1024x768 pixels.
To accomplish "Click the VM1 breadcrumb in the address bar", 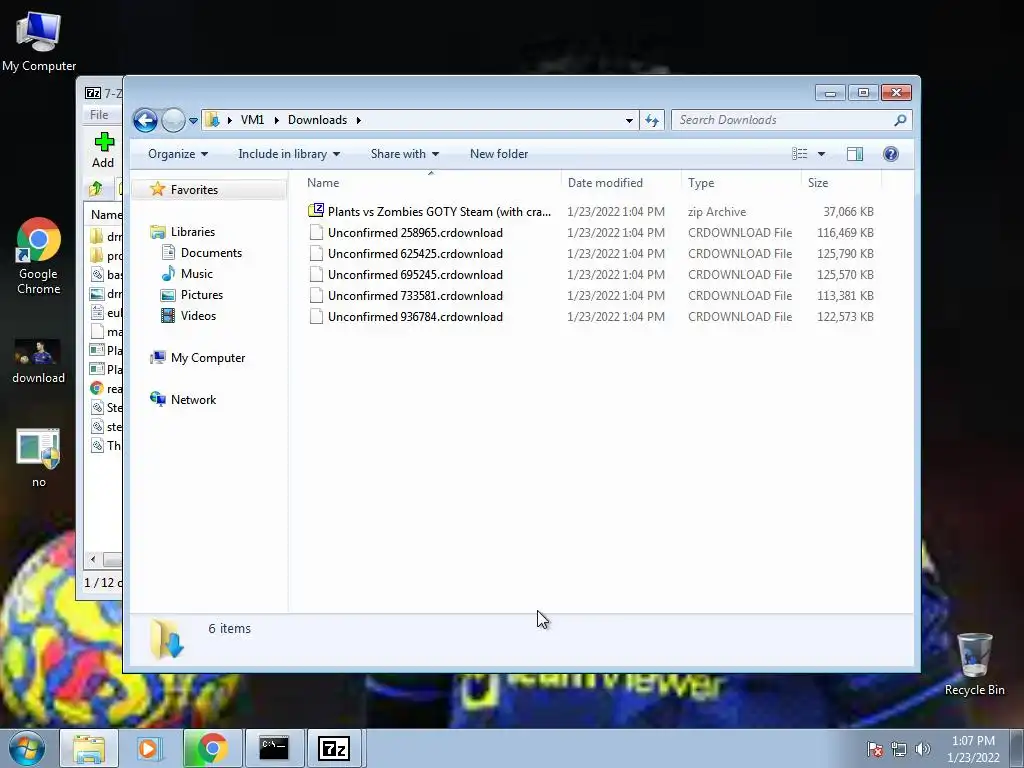I will tap(252, 120).
